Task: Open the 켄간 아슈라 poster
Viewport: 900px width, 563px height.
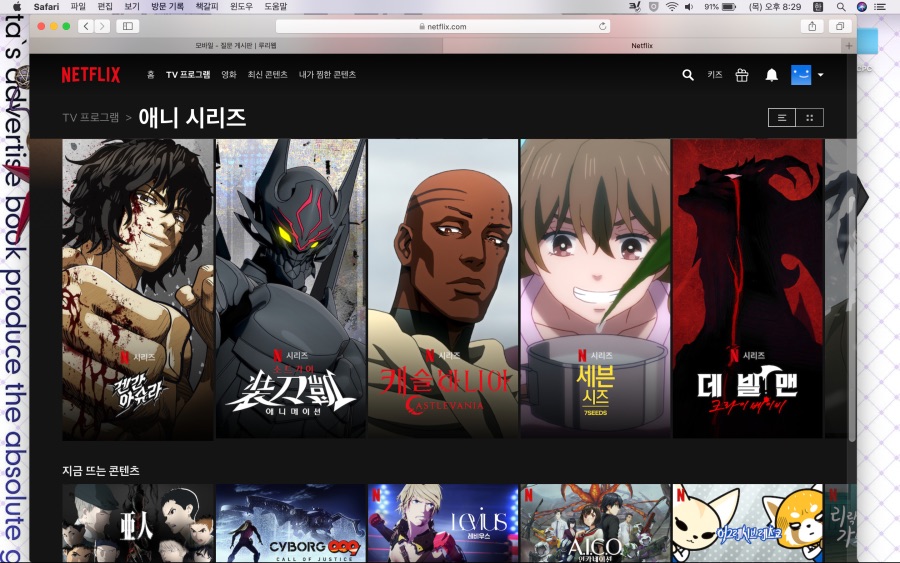Action: point(138,289)
